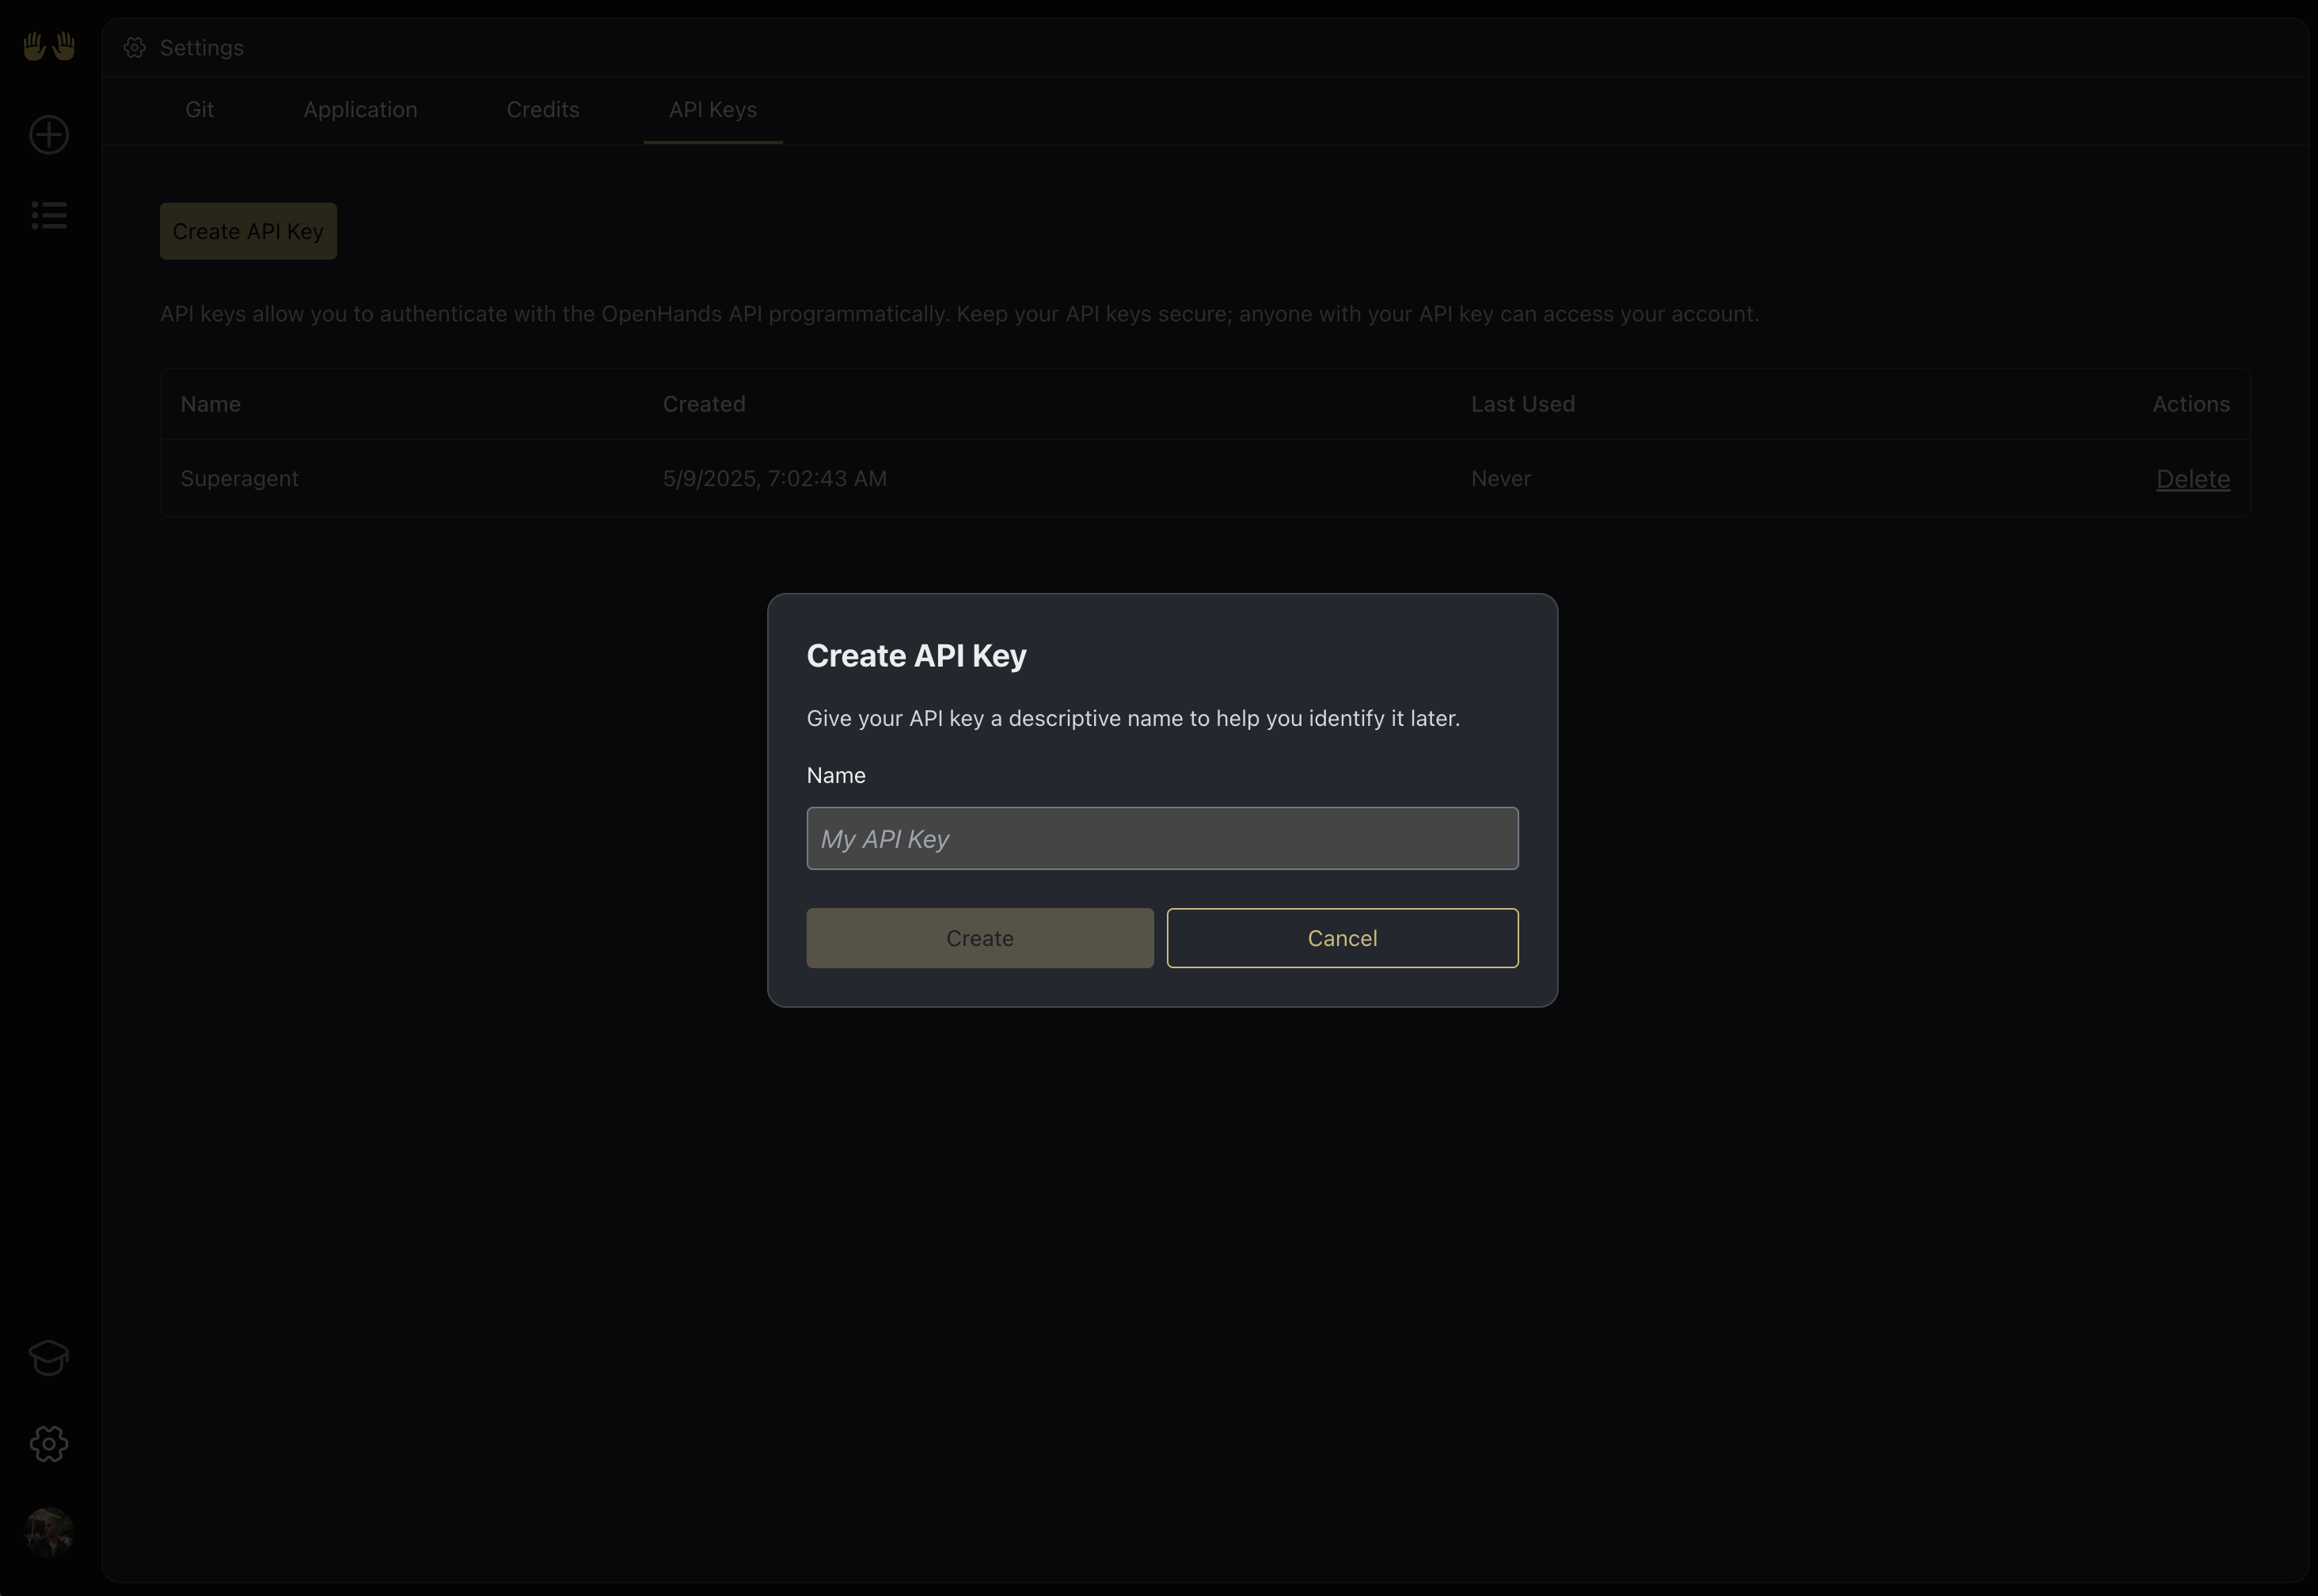Click the OpenHands hands logo
Image resolution: width=2318 pixels, height=1596 pixels.
coord(49,46)
